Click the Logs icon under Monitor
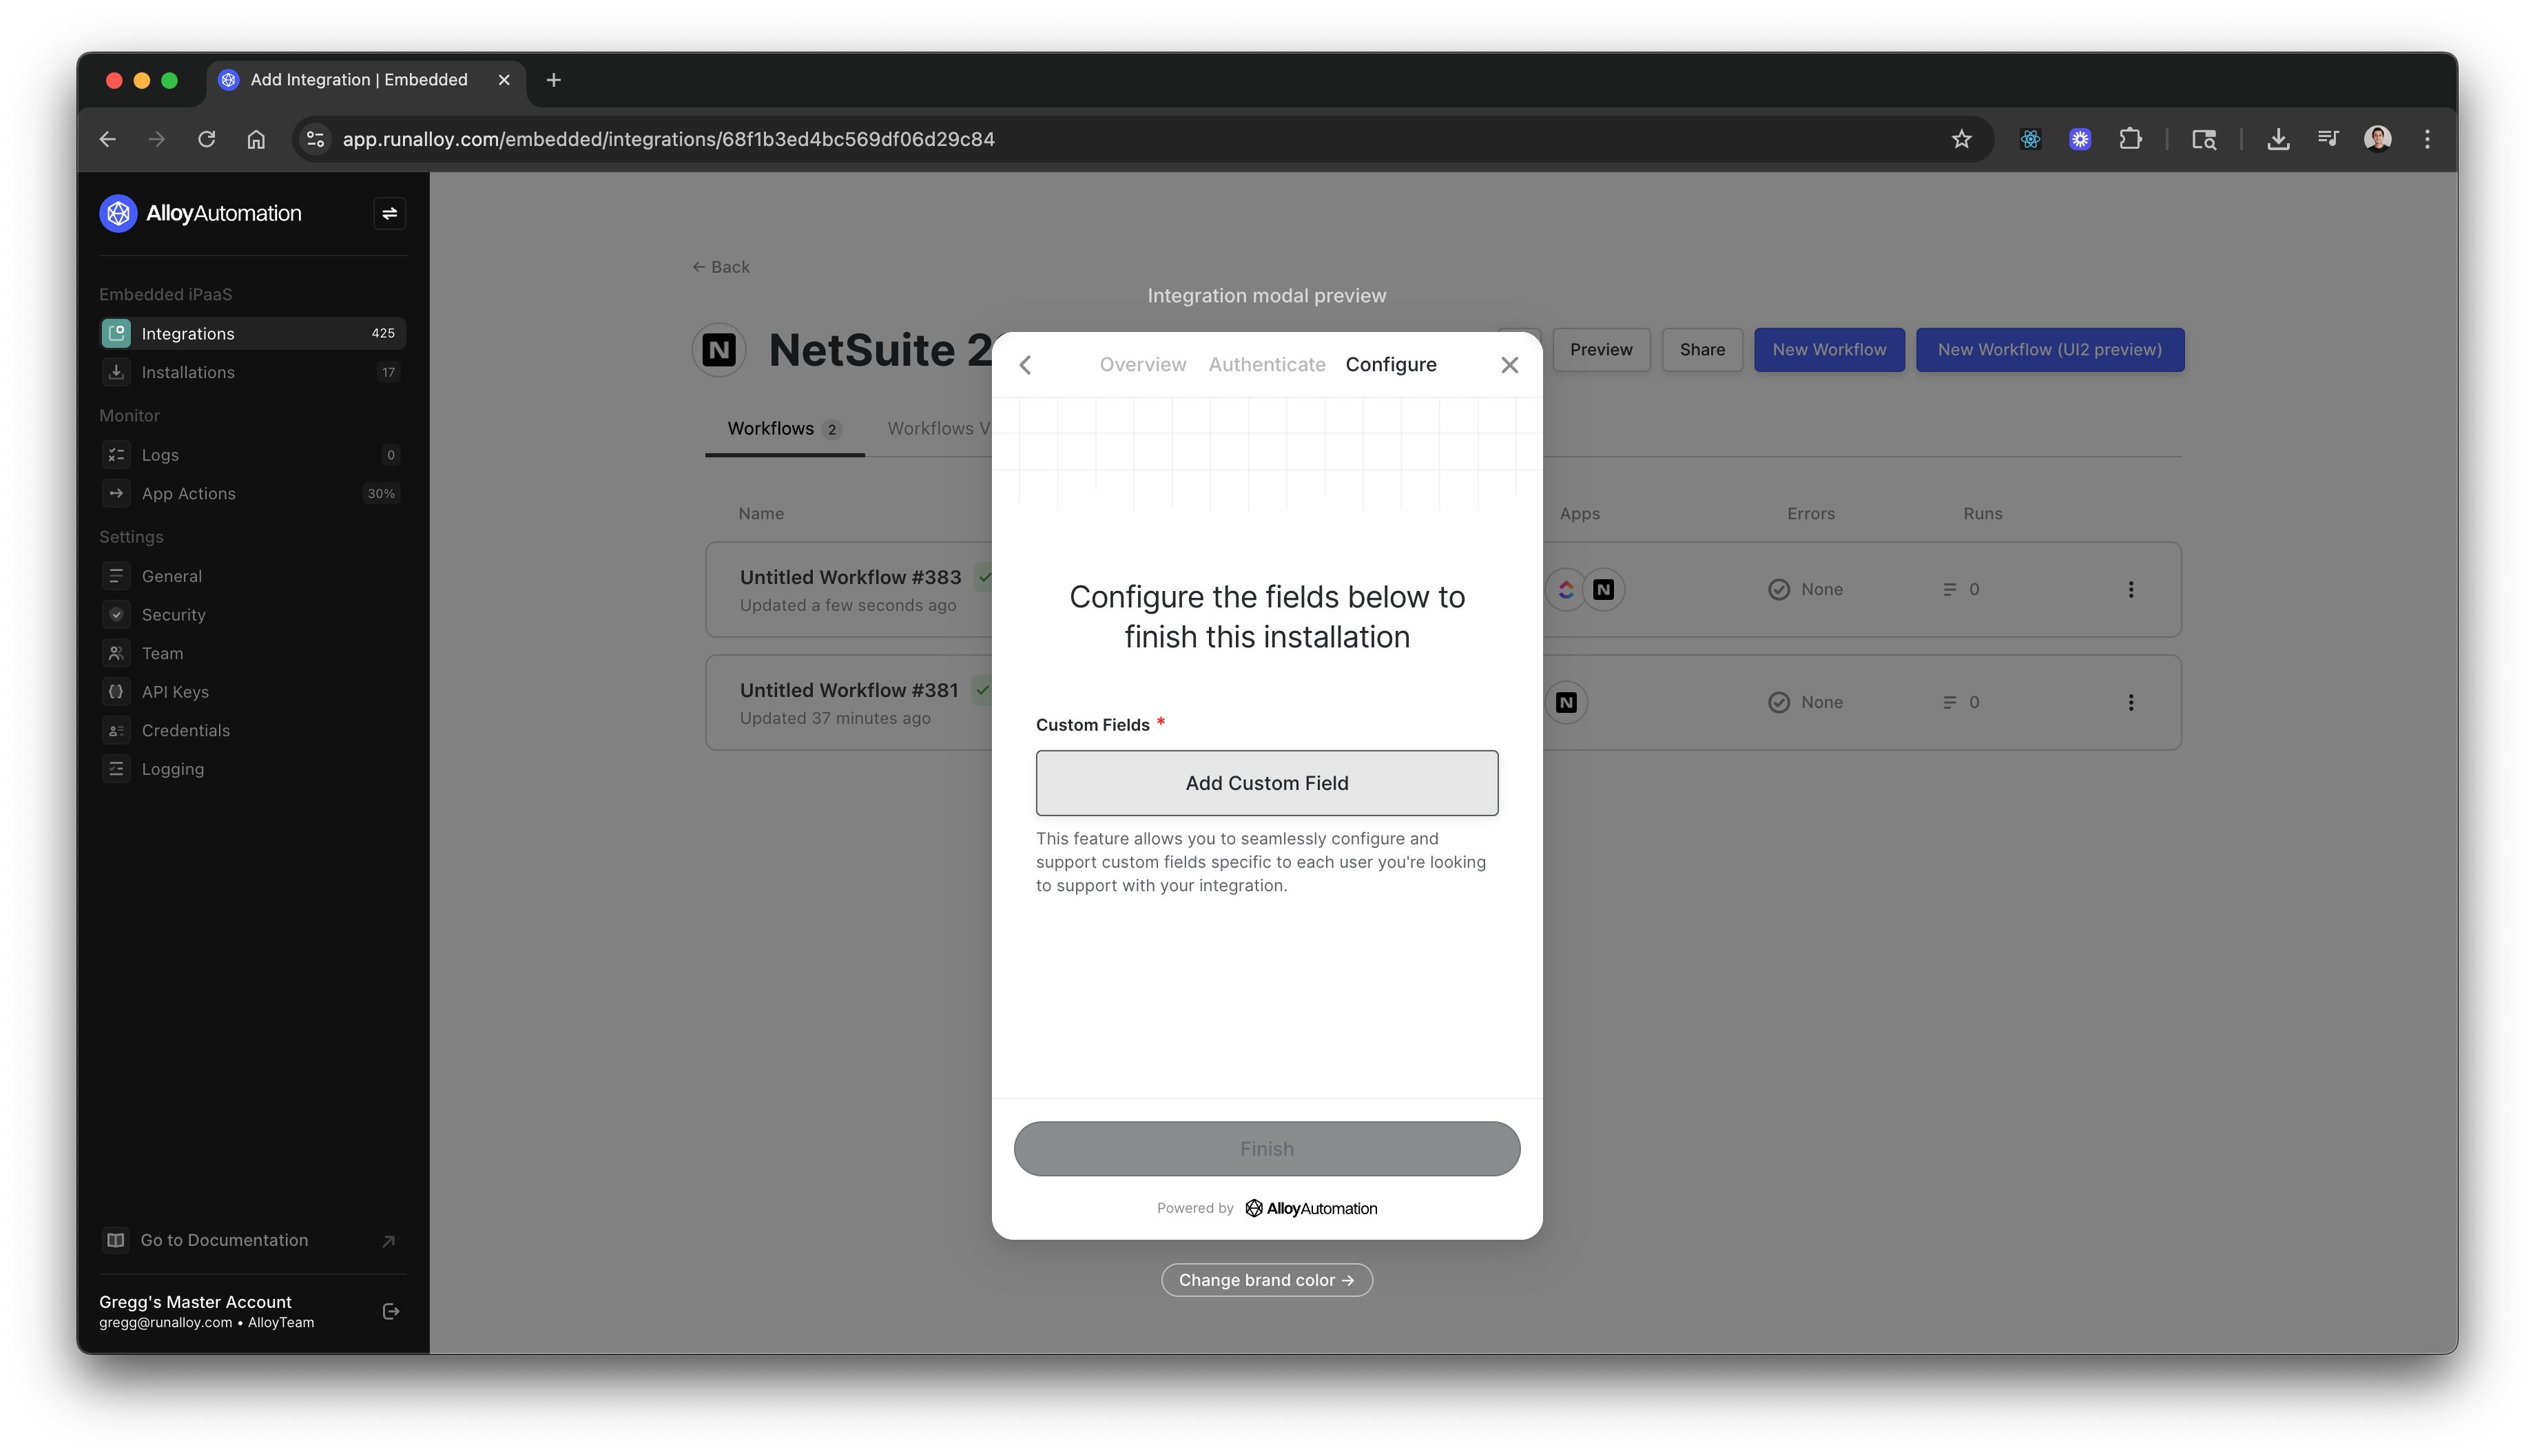Viewport: 2535px width, 1456px height. click(116, 454)
